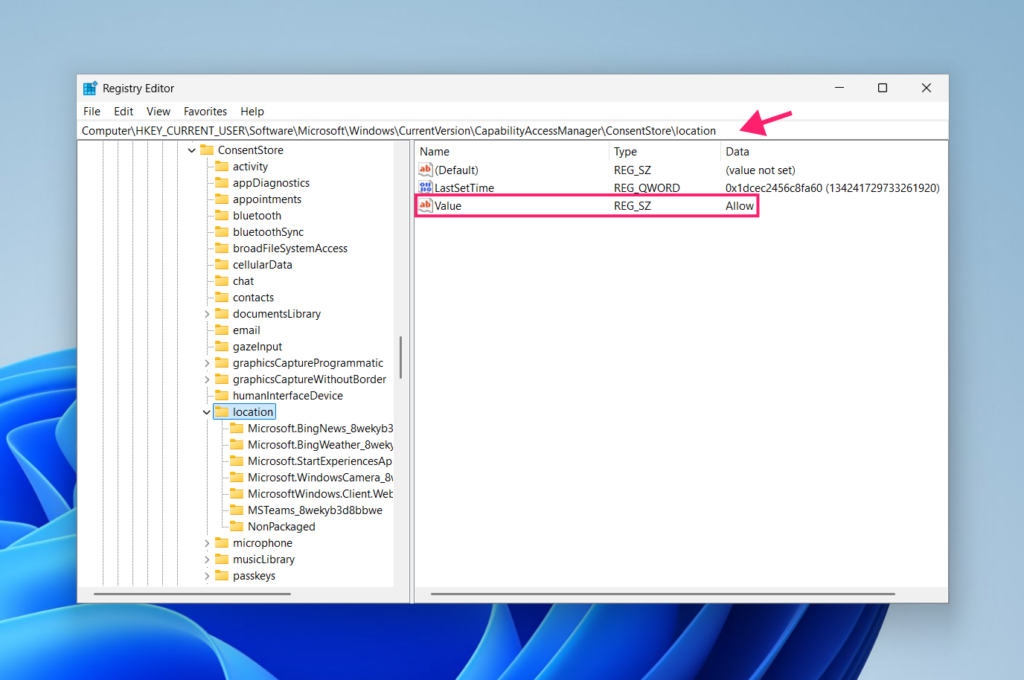
Task: Select the documentsLibrary key label
Action: 277,314
